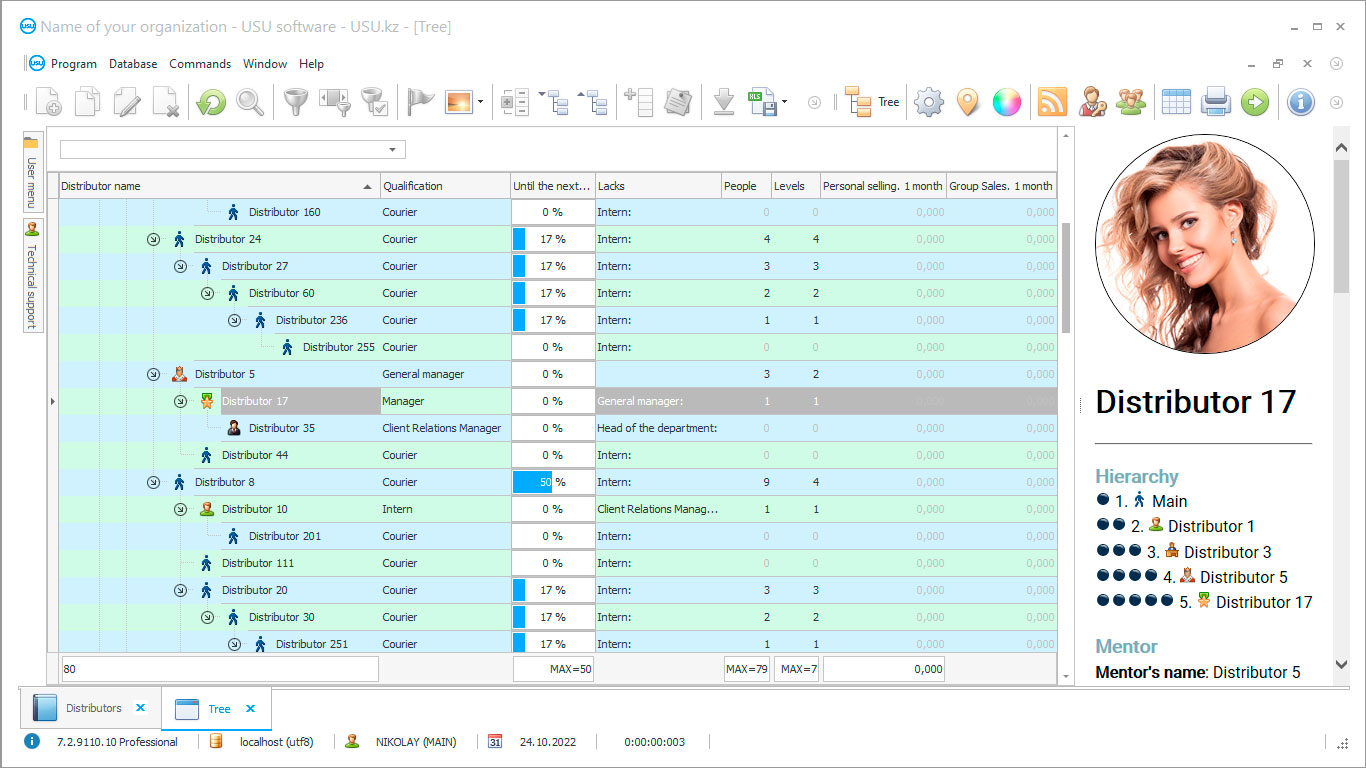Open the XLS export dropdown arrow
Screen dimensions: 1366x768
786,101
